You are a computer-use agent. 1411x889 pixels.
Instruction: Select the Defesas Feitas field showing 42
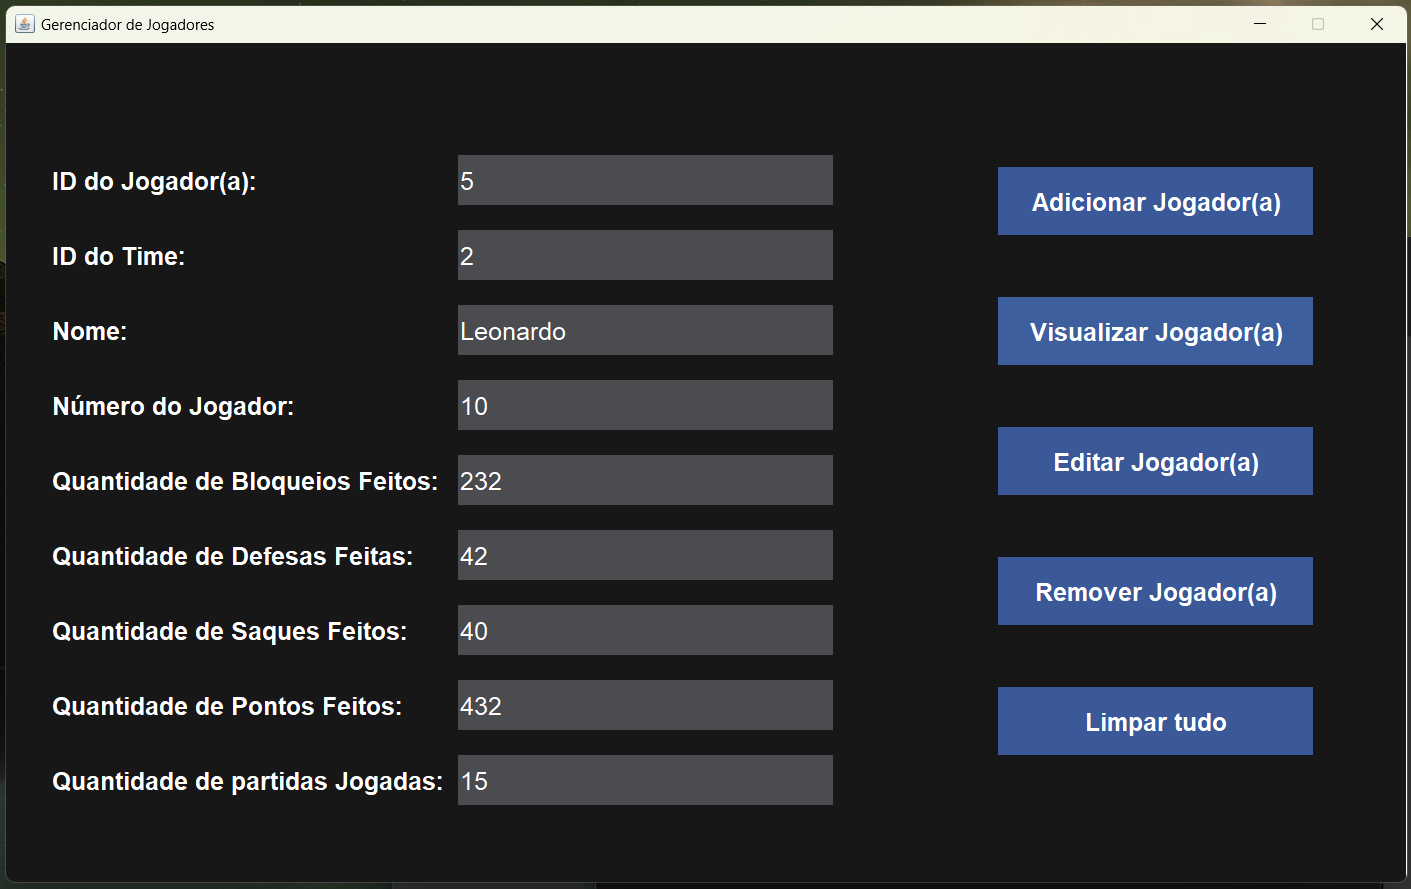(x=645, y=555)
